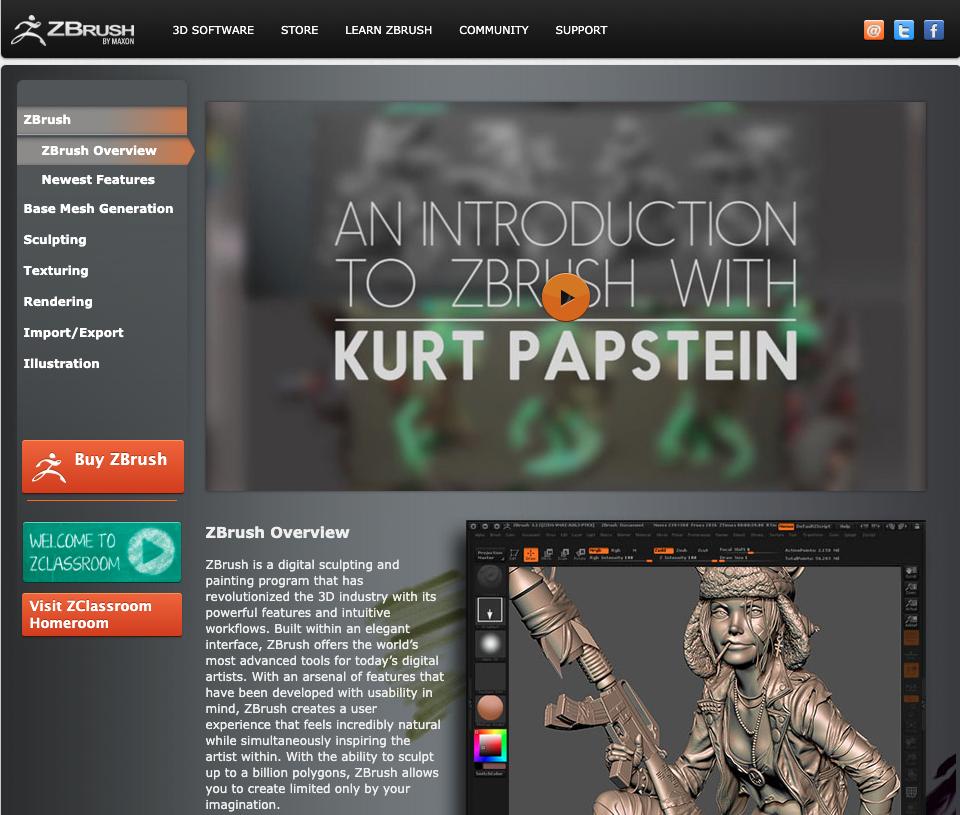The height and width of the screenshot is (815, 960).
Task: Open the Learn ZBrush menu
Action: tap(388, 30)
